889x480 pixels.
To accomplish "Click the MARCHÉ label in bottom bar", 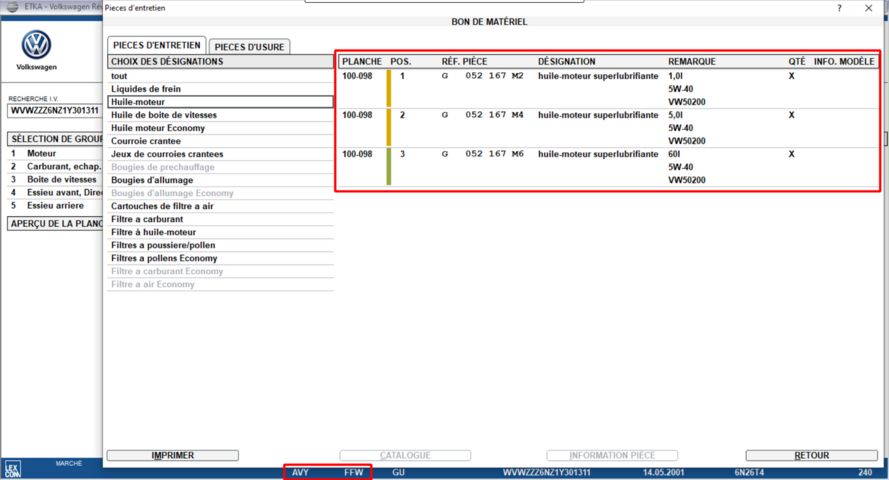I will (69, 464).
